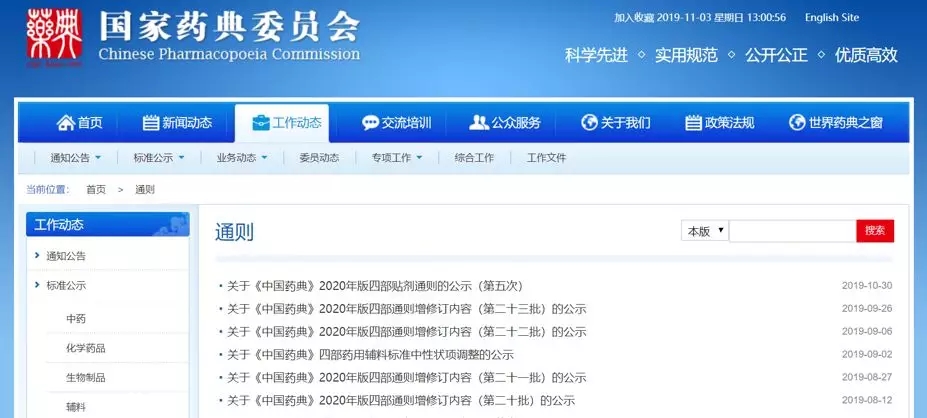Image resolution: width=927 pixels, height=418 pixels.
Task: Open the 委员动态 submenu item
Action: (318, 158)
